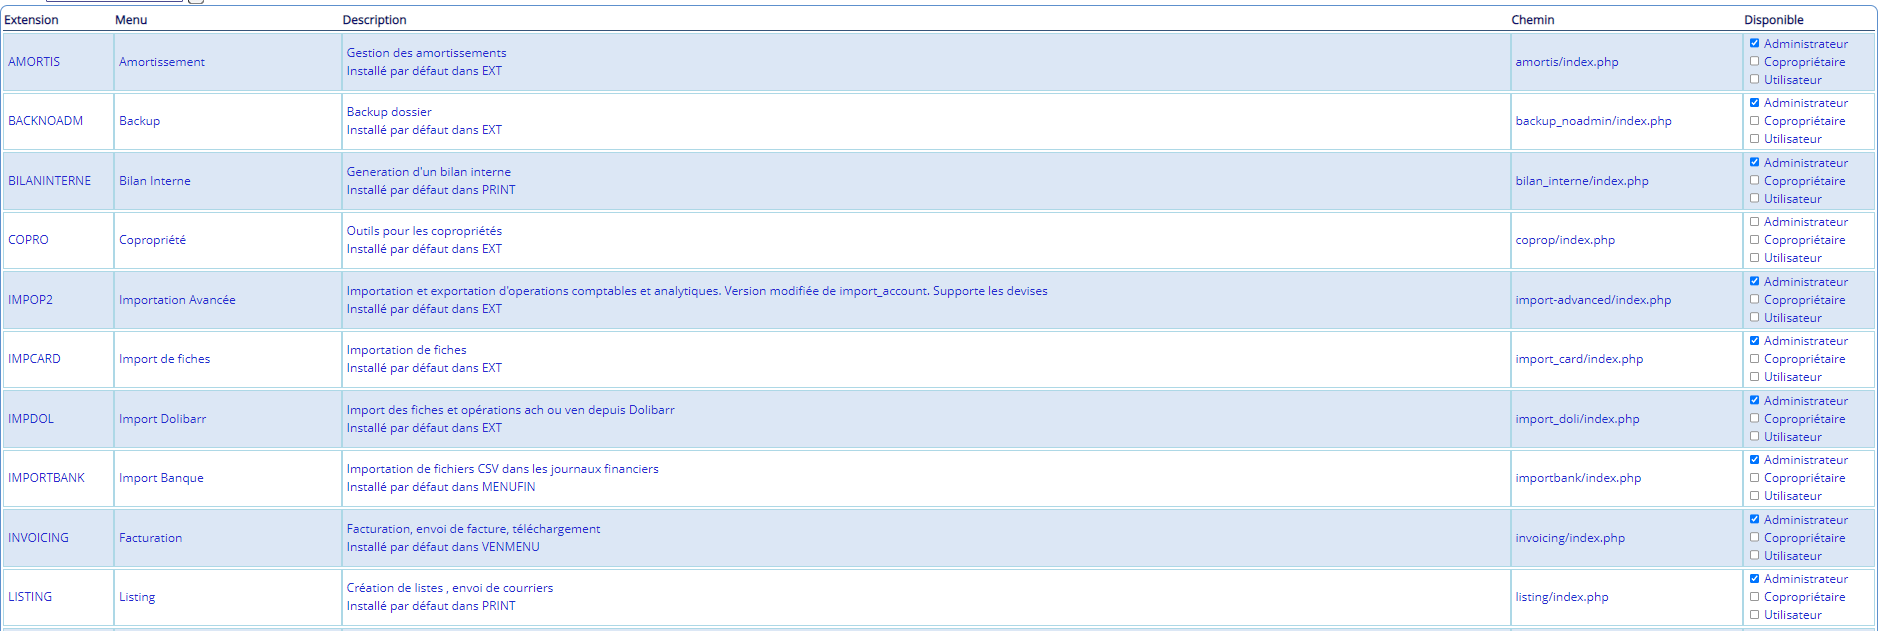The width and height of the screenshot is (1881, 631).
Task: Uncheck Administrateur for the AMORTIS extension
Action: [x=1754, y=43]
